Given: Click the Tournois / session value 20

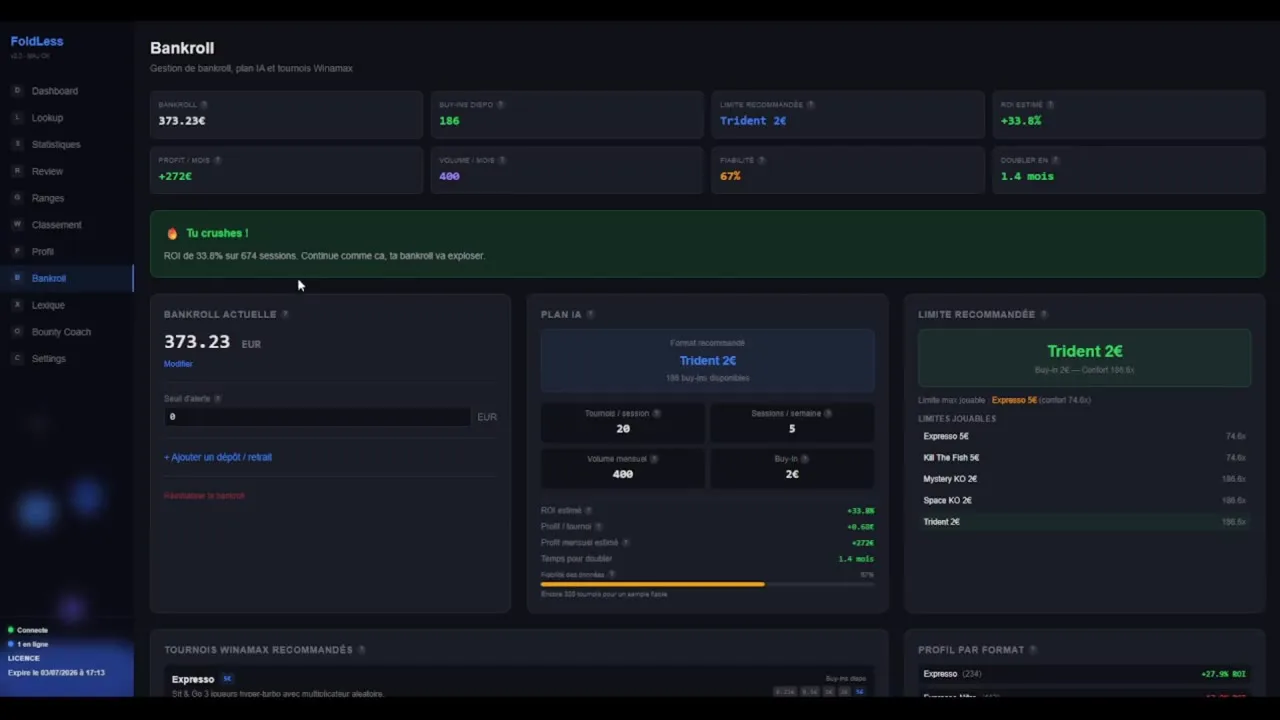Looking at the screenshot, I should (x=623, y=428).
